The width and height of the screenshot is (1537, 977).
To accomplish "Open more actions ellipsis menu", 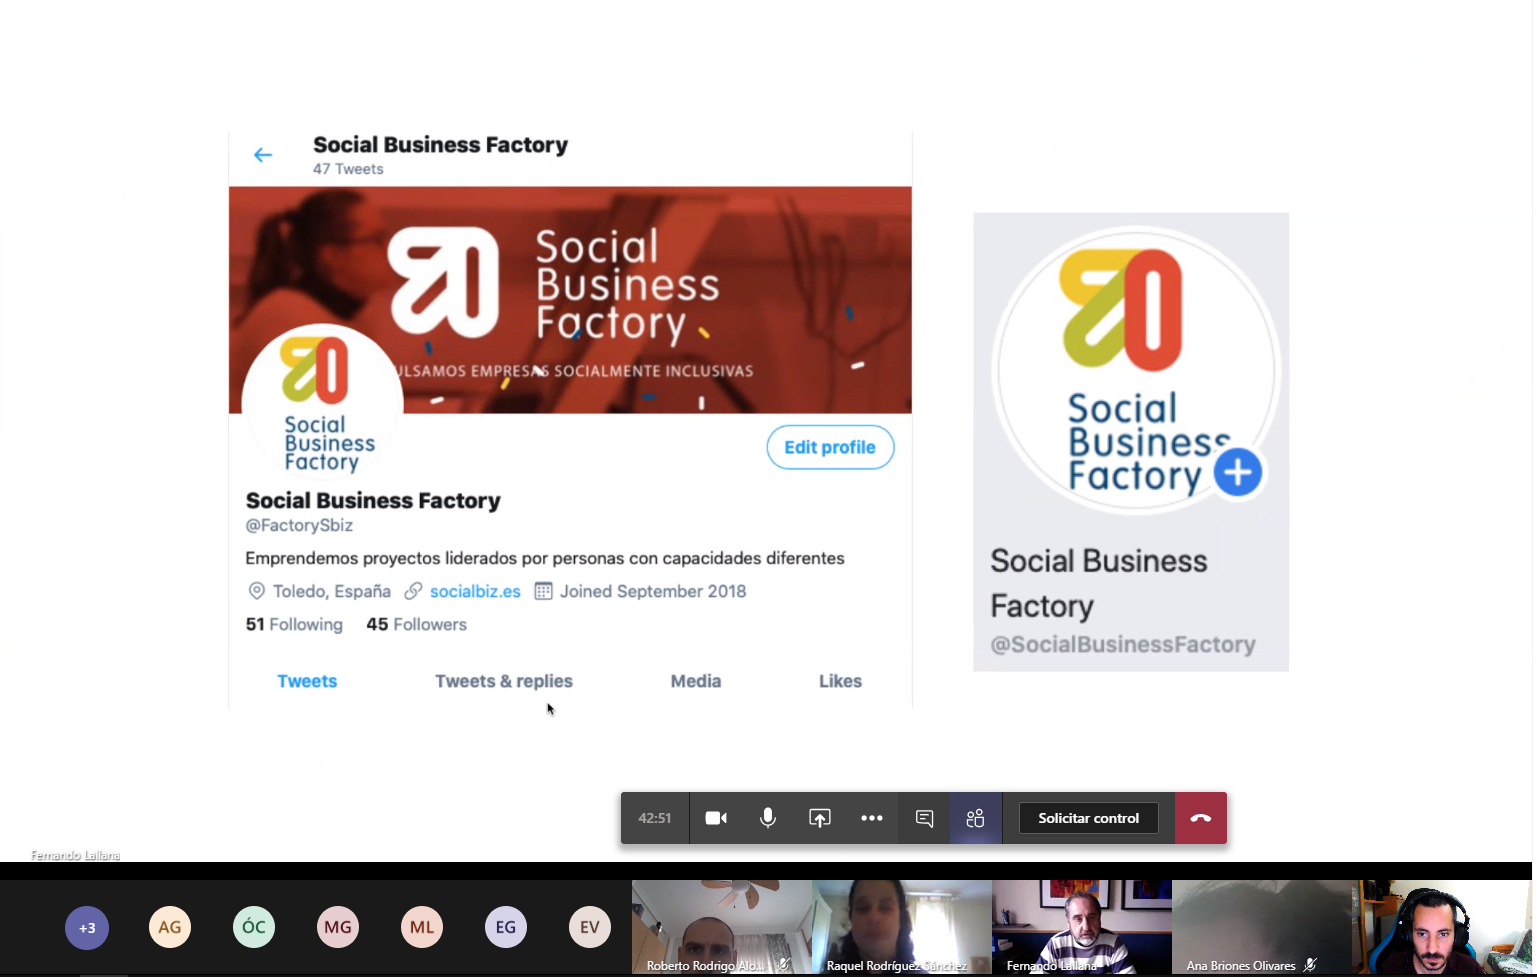I will pos(872,818).
